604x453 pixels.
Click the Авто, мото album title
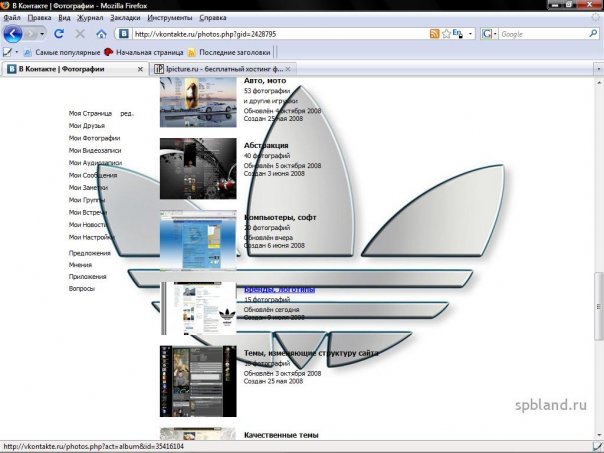[x=265, y=81]
